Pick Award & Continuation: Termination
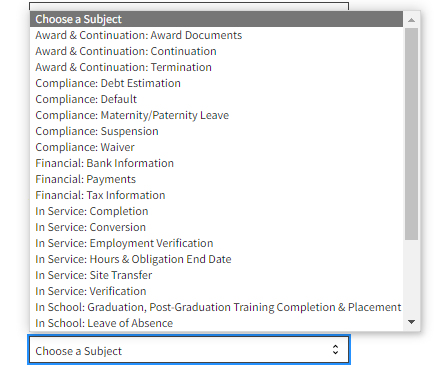The width and height of the screenshot is (440, 369). coord(216,67)
